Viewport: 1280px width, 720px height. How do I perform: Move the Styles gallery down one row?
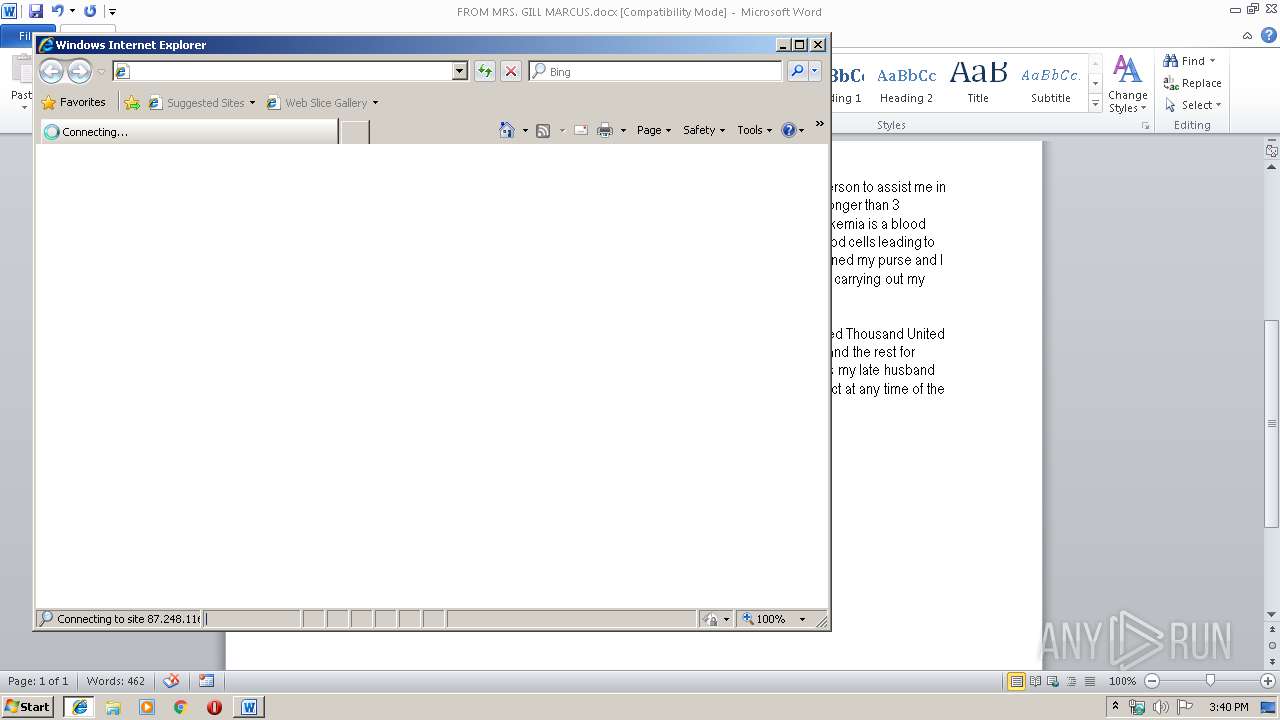point(1095,84)
